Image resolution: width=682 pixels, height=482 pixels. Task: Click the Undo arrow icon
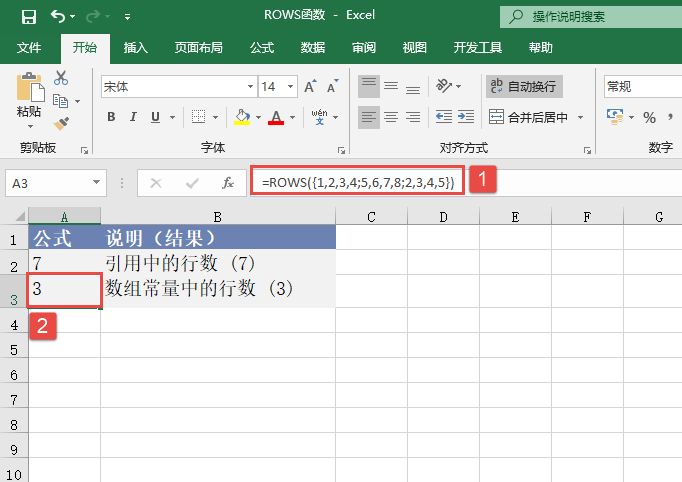coord(58,17)
